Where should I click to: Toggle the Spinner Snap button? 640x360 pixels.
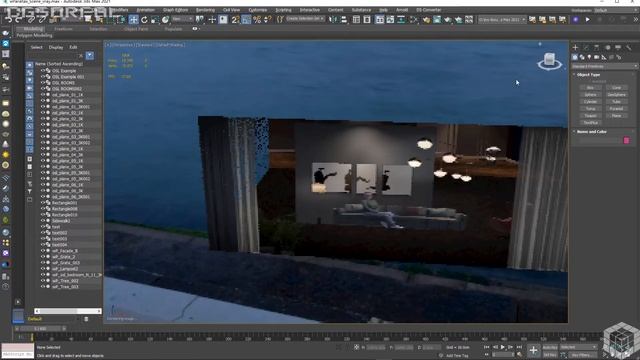267,19
